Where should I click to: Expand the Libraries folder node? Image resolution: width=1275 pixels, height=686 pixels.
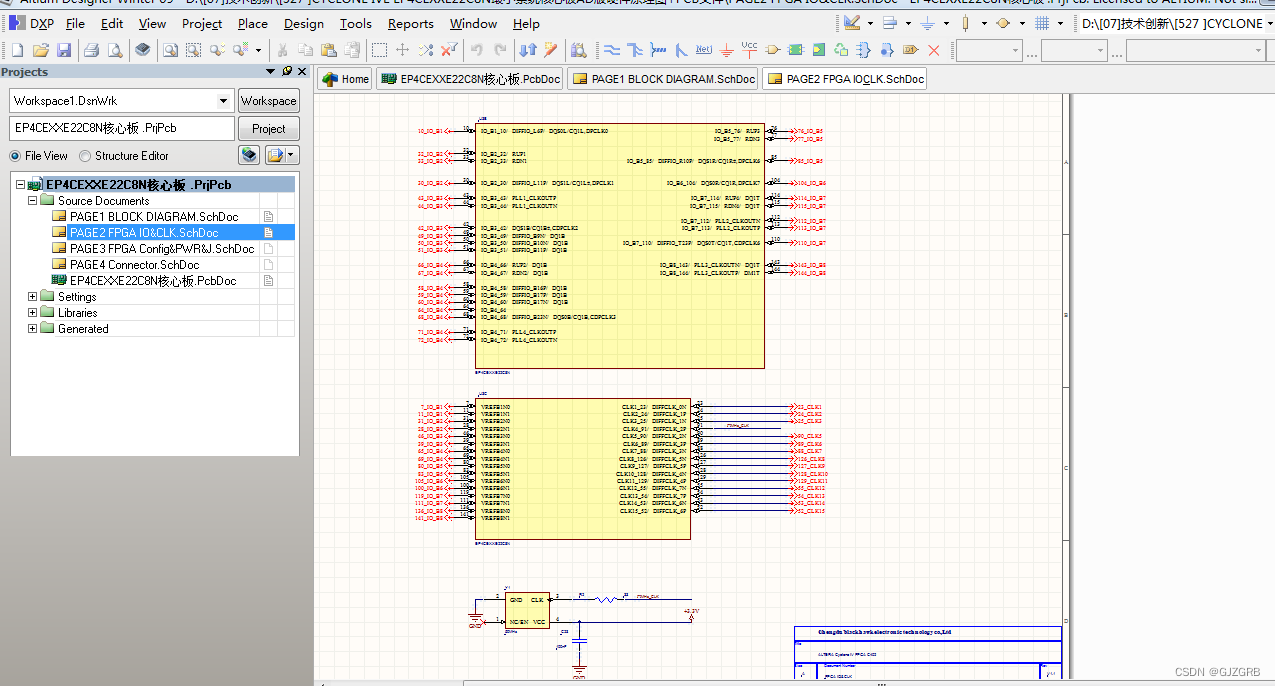[33, 313]
